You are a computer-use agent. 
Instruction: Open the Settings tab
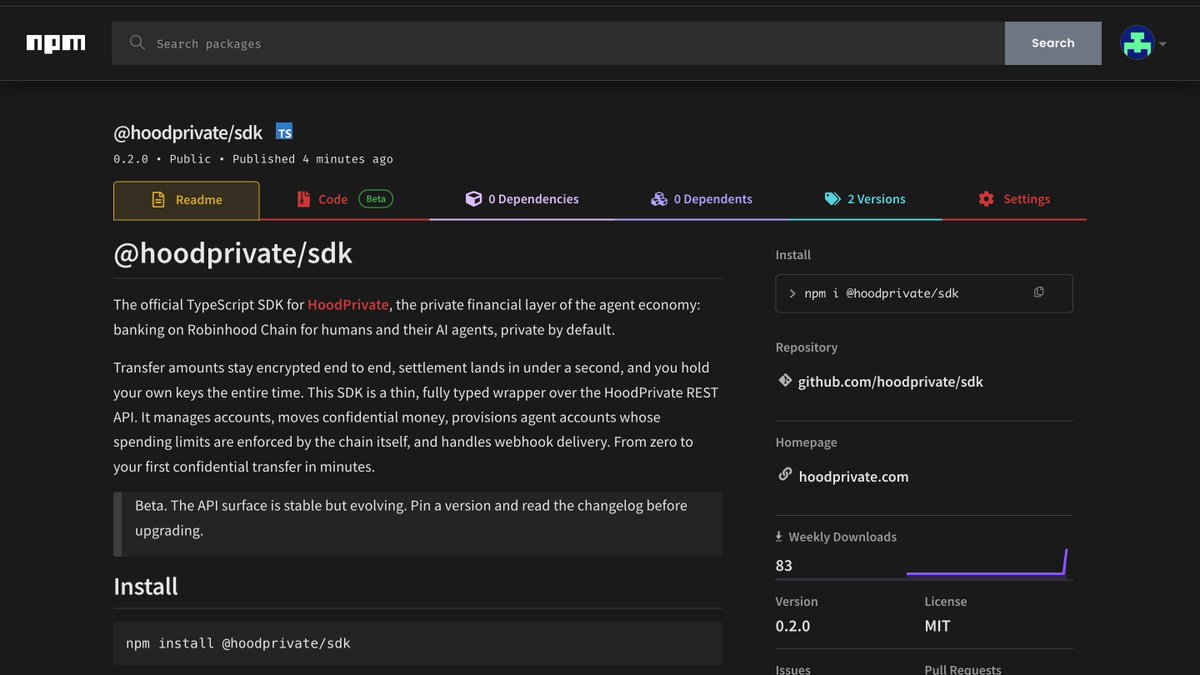(1014, 199)
